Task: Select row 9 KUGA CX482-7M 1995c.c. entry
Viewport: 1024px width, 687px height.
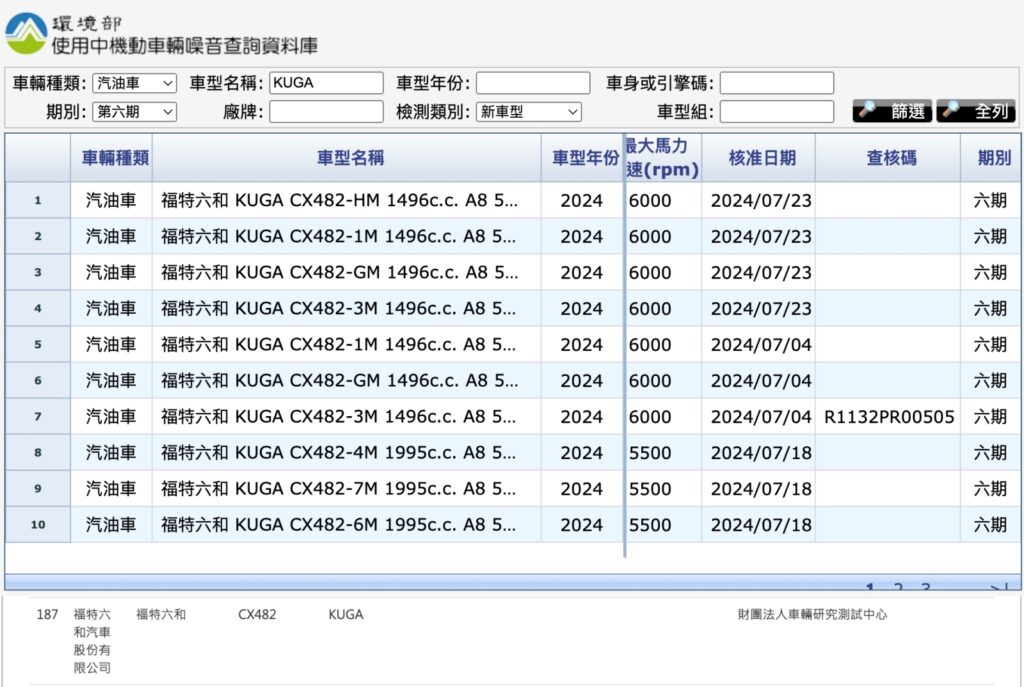Action: pyautogui.click(x=338, y=488)
